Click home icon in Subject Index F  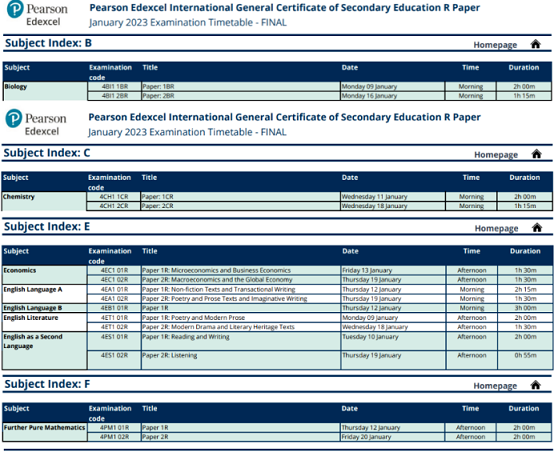pos(535,385)
